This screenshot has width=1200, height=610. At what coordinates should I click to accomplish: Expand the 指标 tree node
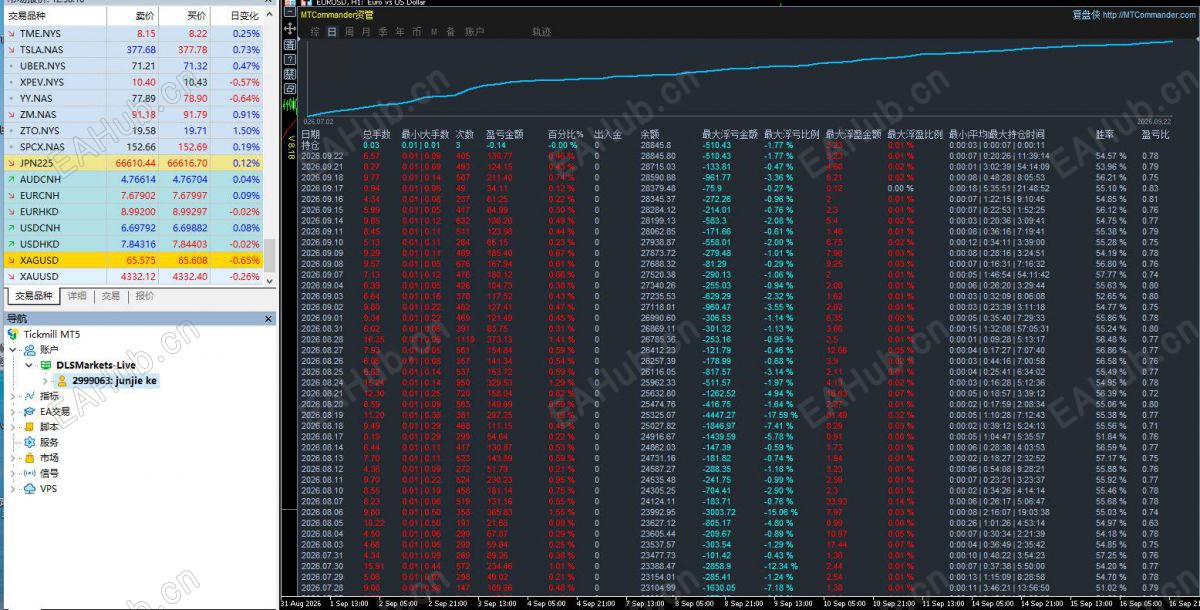[x=13, y=396]
